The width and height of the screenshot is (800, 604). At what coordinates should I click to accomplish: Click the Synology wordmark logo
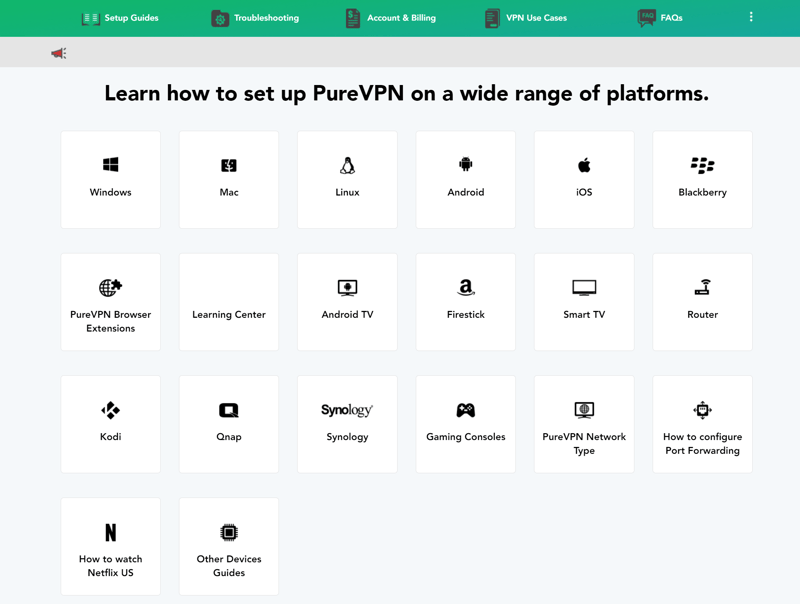(x=347, y=410)
